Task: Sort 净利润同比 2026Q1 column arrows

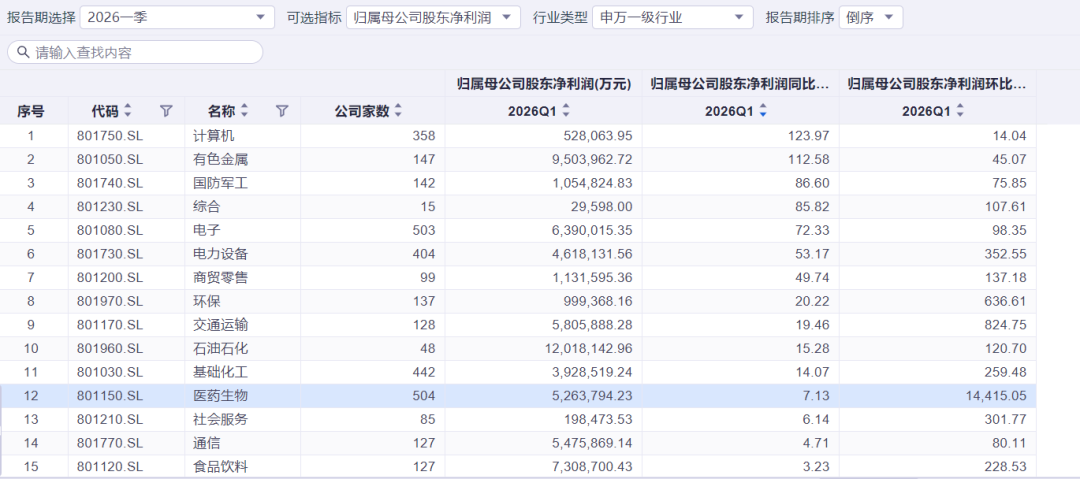Action: pyautogui.click(x=762, y=111)
